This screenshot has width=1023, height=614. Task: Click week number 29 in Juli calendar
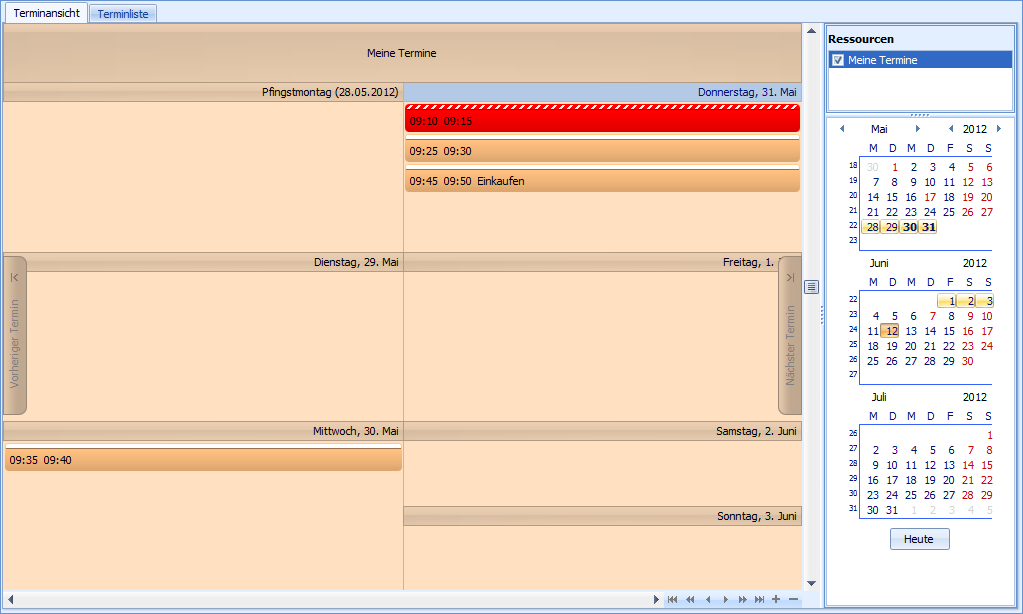point(853,478)
